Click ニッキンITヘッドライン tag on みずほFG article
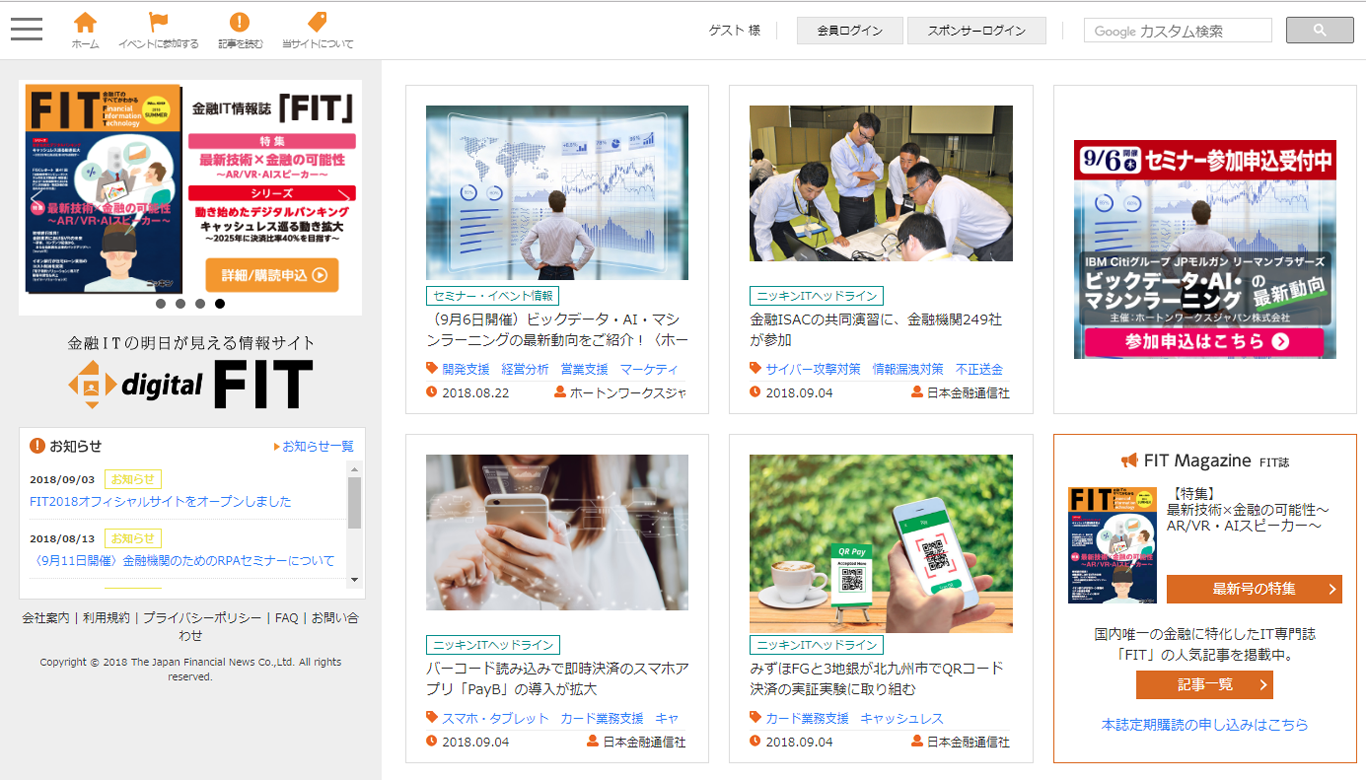This screenshot has height=780, width=1366. 816,645
